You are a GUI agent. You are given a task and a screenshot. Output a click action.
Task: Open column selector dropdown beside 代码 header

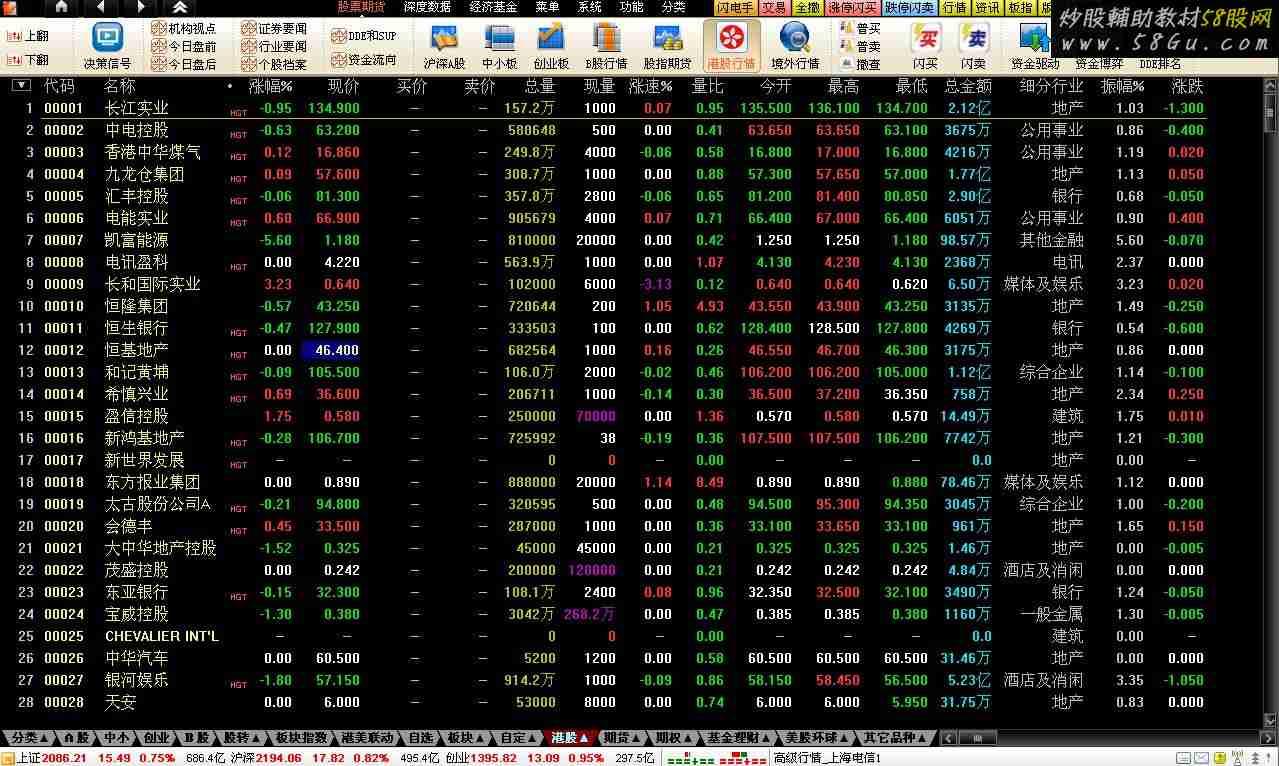tap(20, 86)
